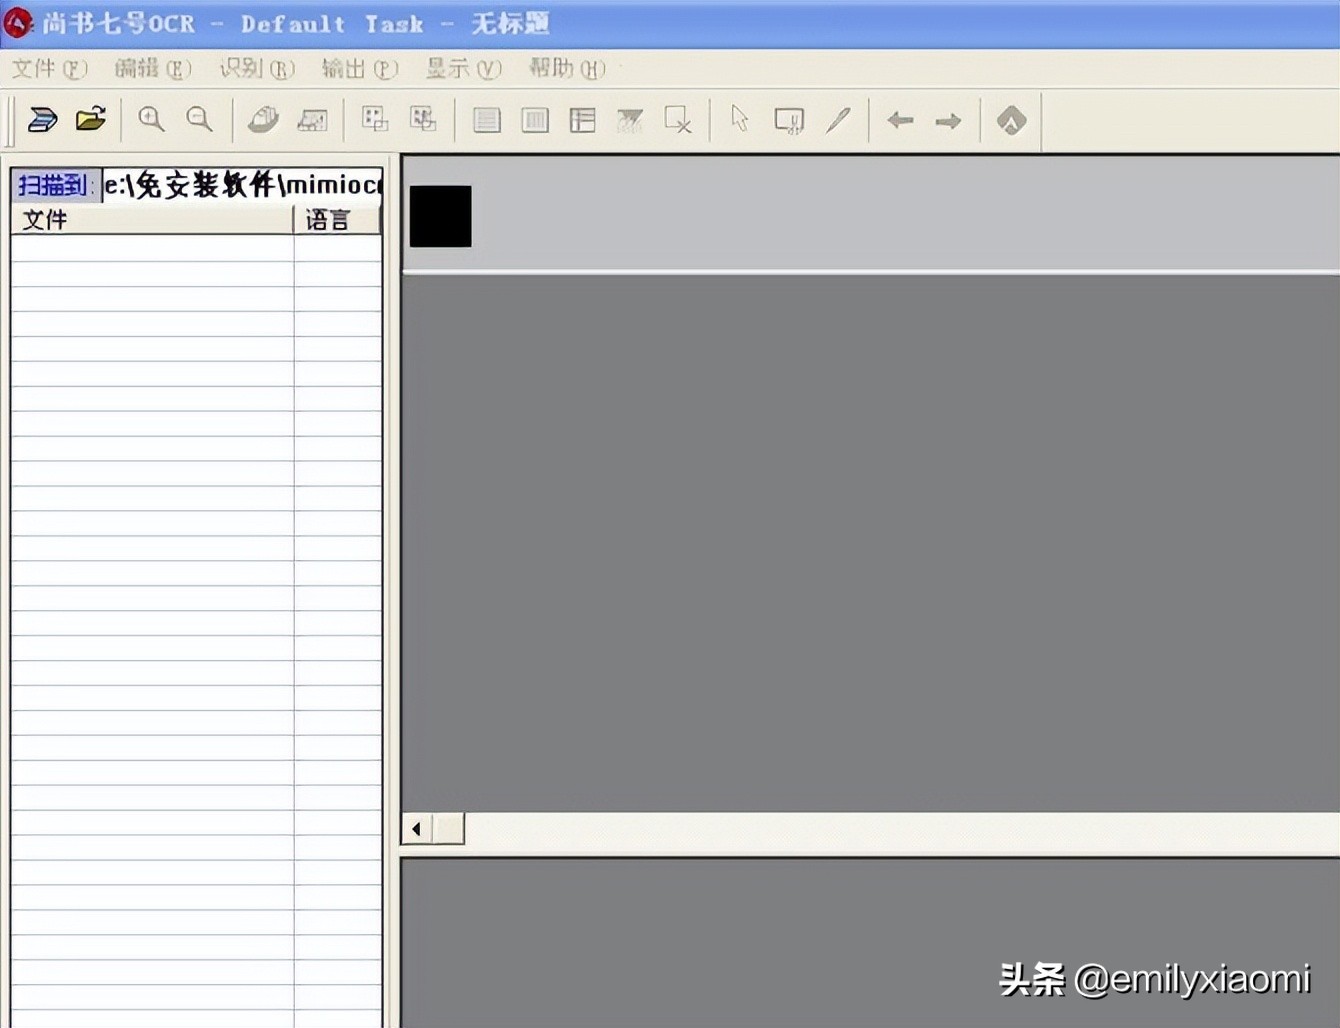
Task: Open the 识别 (R) menu
Action: [x=257, y=69]
